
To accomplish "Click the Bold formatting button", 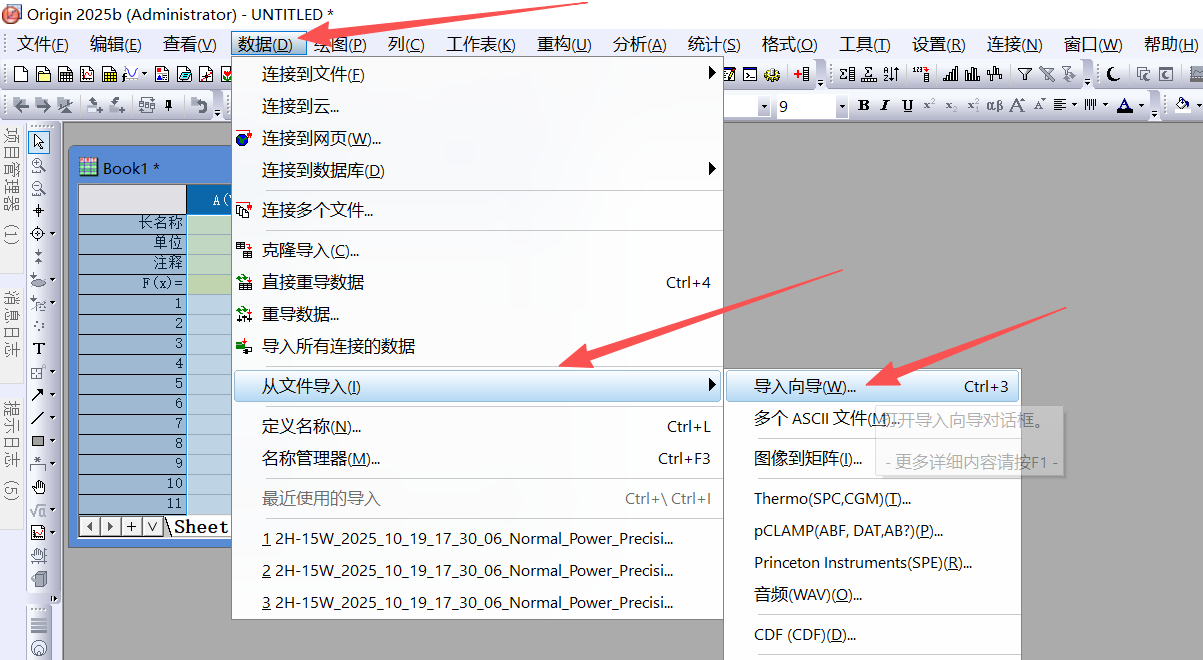I will (x=863, y=106).
